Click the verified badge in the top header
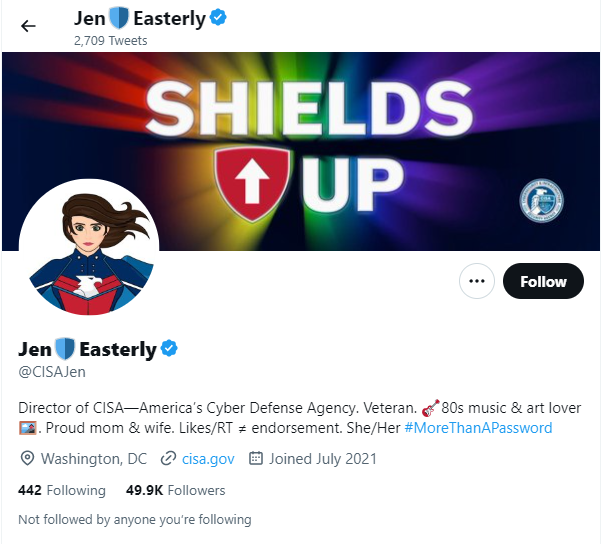Viewport: 609px width, 544px height. [x=218, y=18]
